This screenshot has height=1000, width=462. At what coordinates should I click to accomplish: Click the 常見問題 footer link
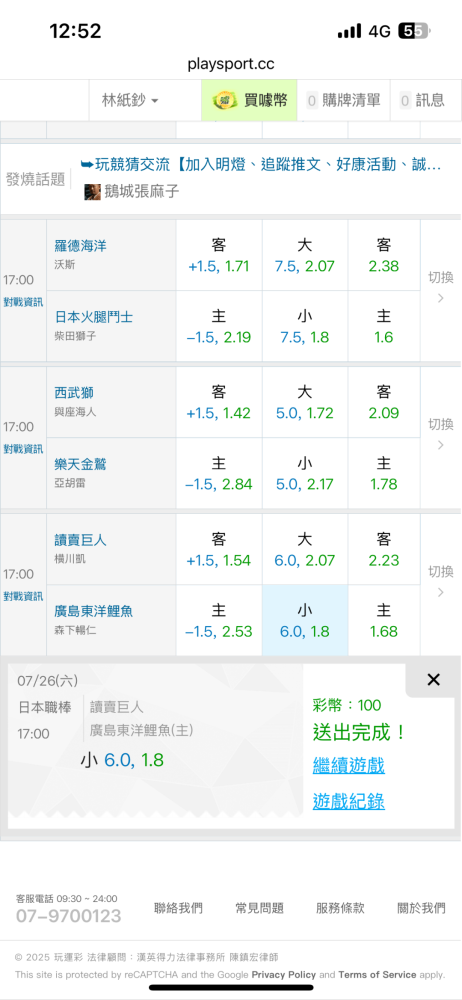pos(260,908)
